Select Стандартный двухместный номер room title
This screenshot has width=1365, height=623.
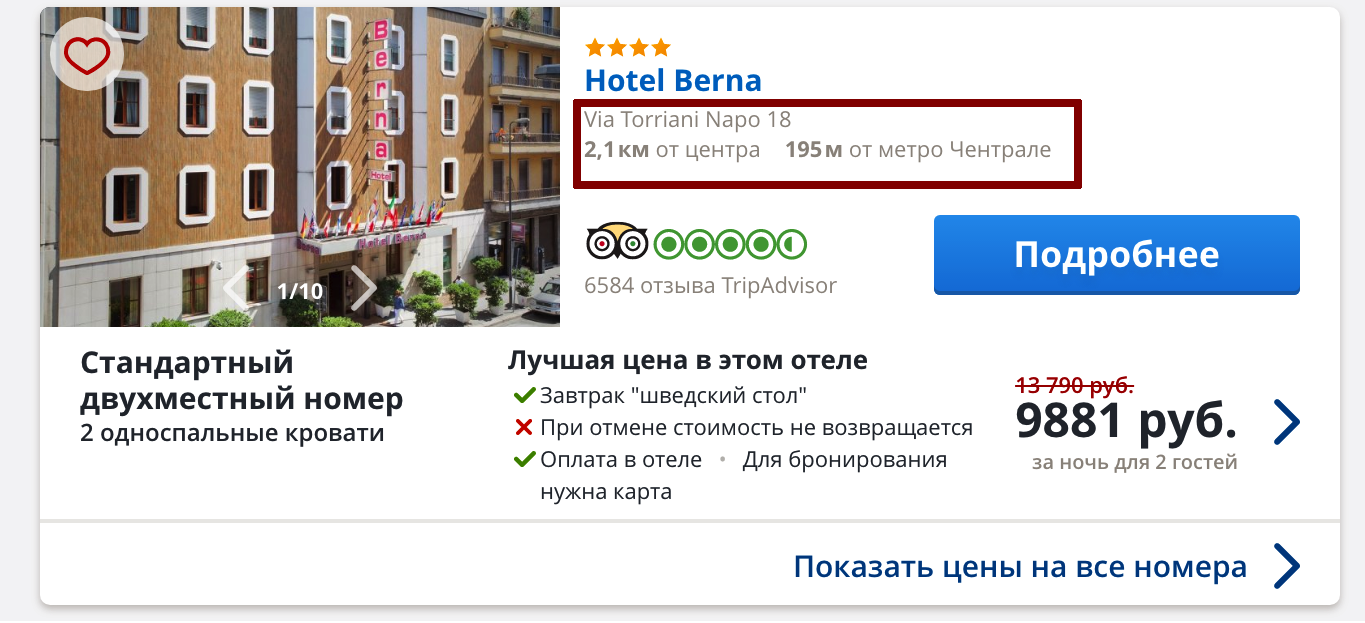coord(242,380)
